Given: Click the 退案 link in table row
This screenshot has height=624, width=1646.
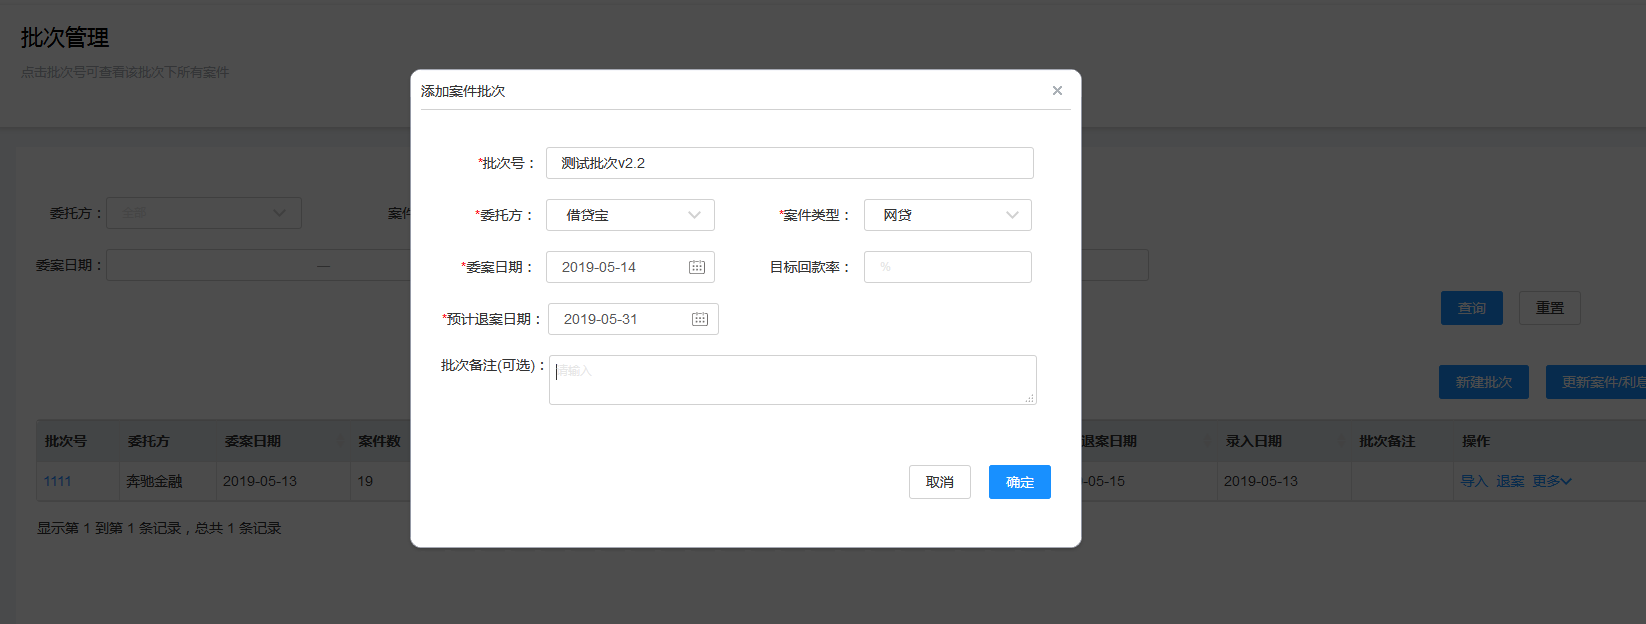Looking at the screenshot, I should (x=1510, y=481).
